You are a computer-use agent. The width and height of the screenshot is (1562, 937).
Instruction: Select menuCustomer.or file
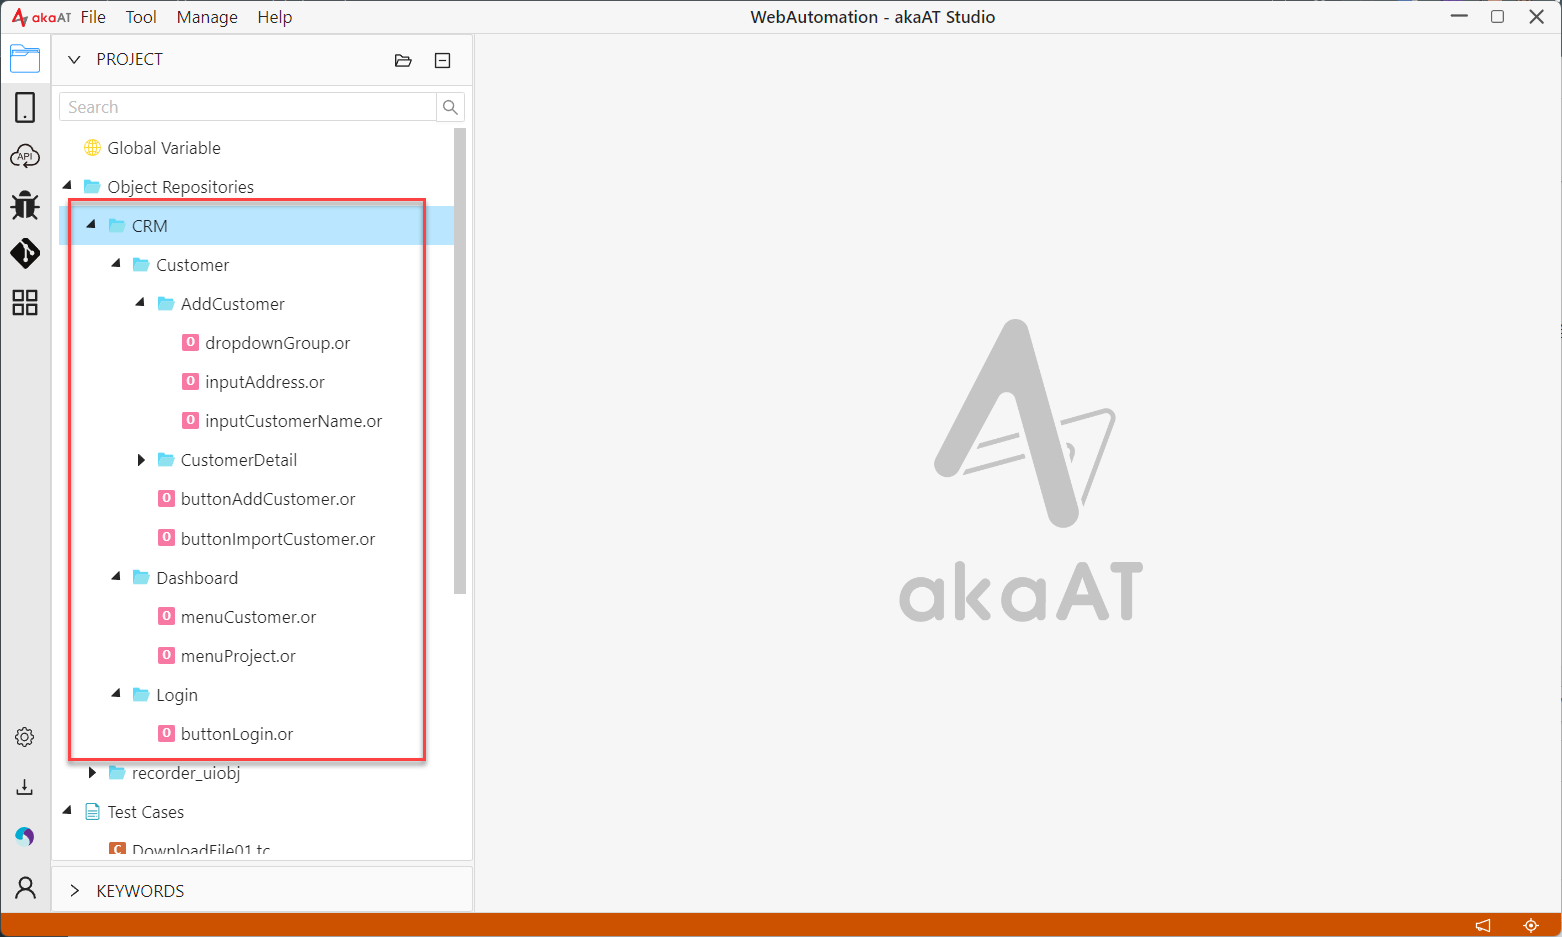[x=249, y=617]
